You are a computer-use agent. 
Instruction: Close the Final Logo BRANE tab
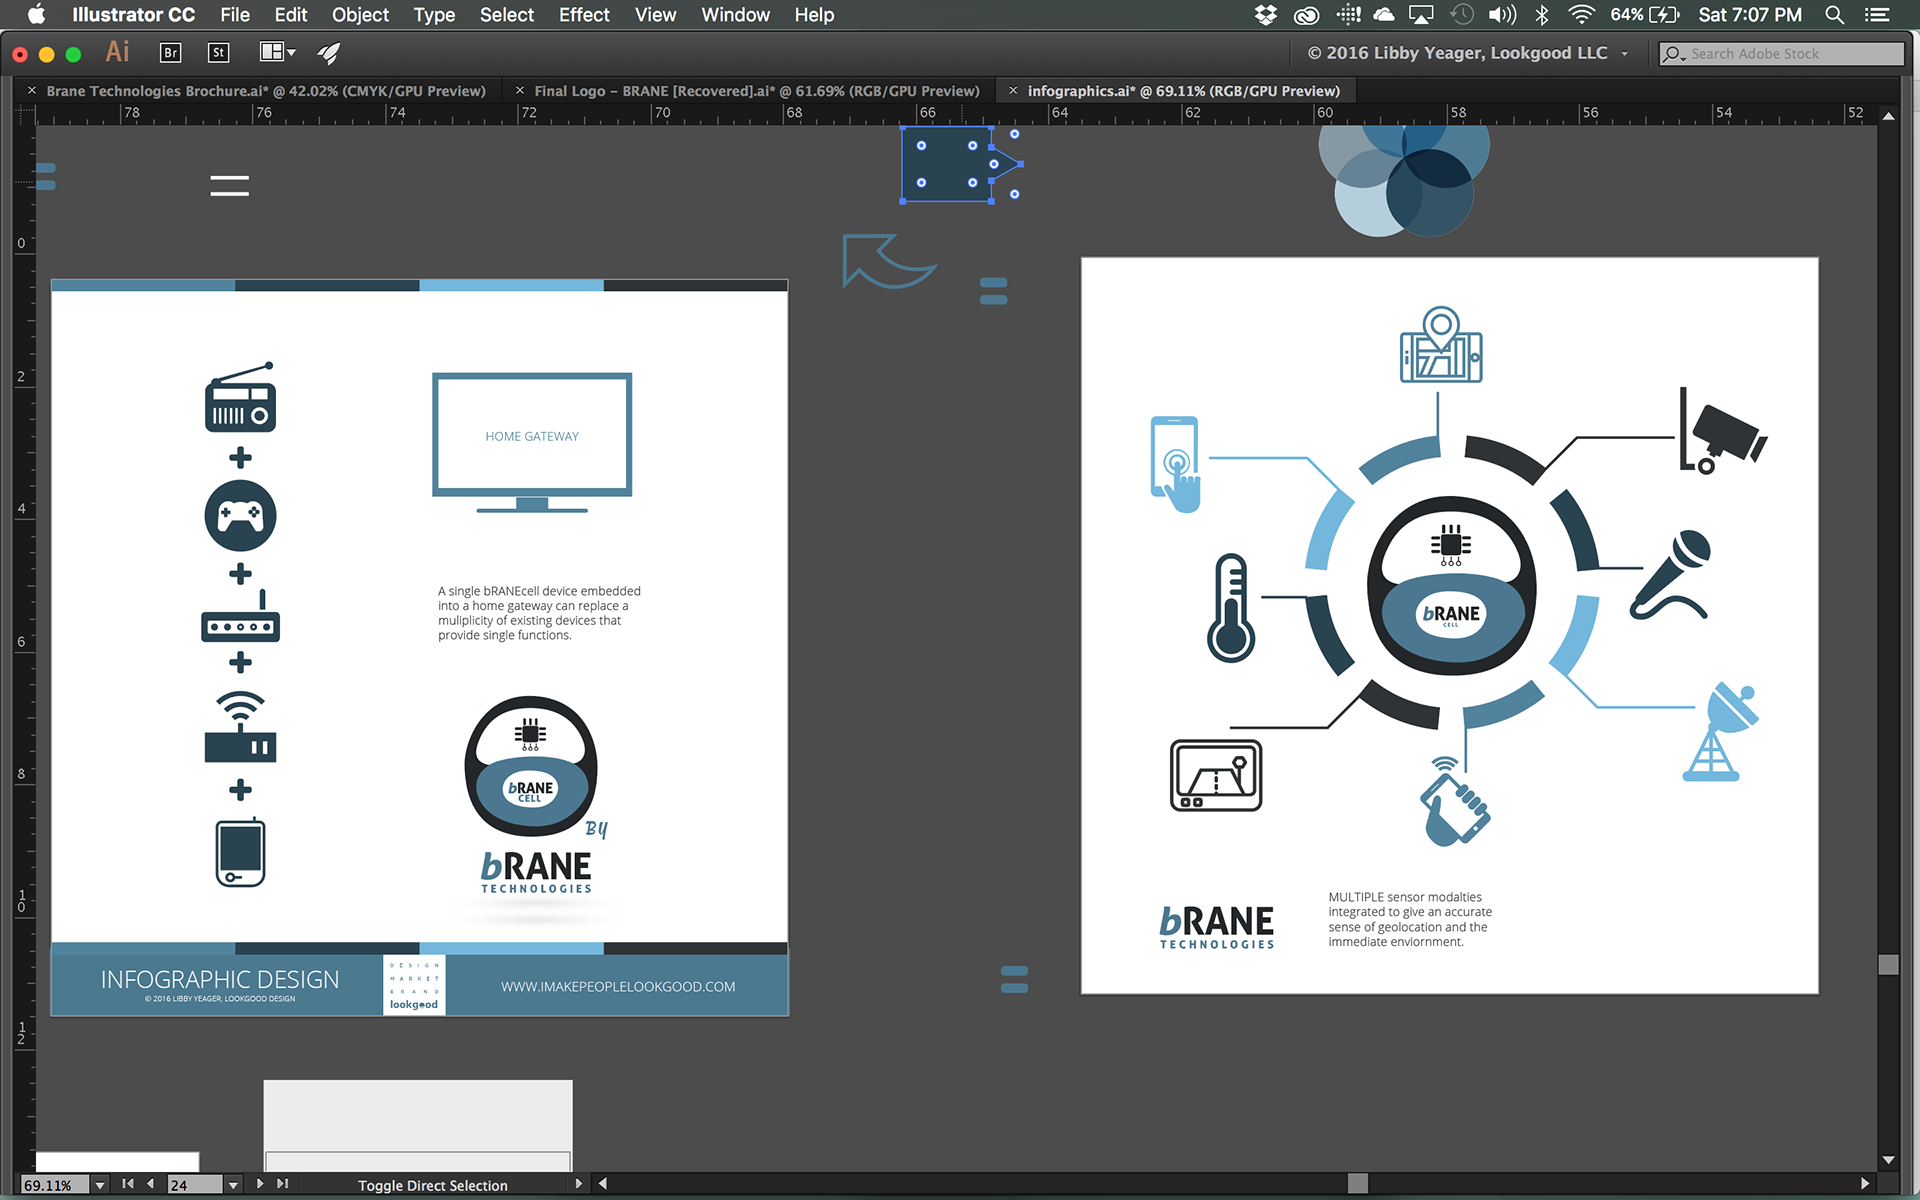click(520, 90)
